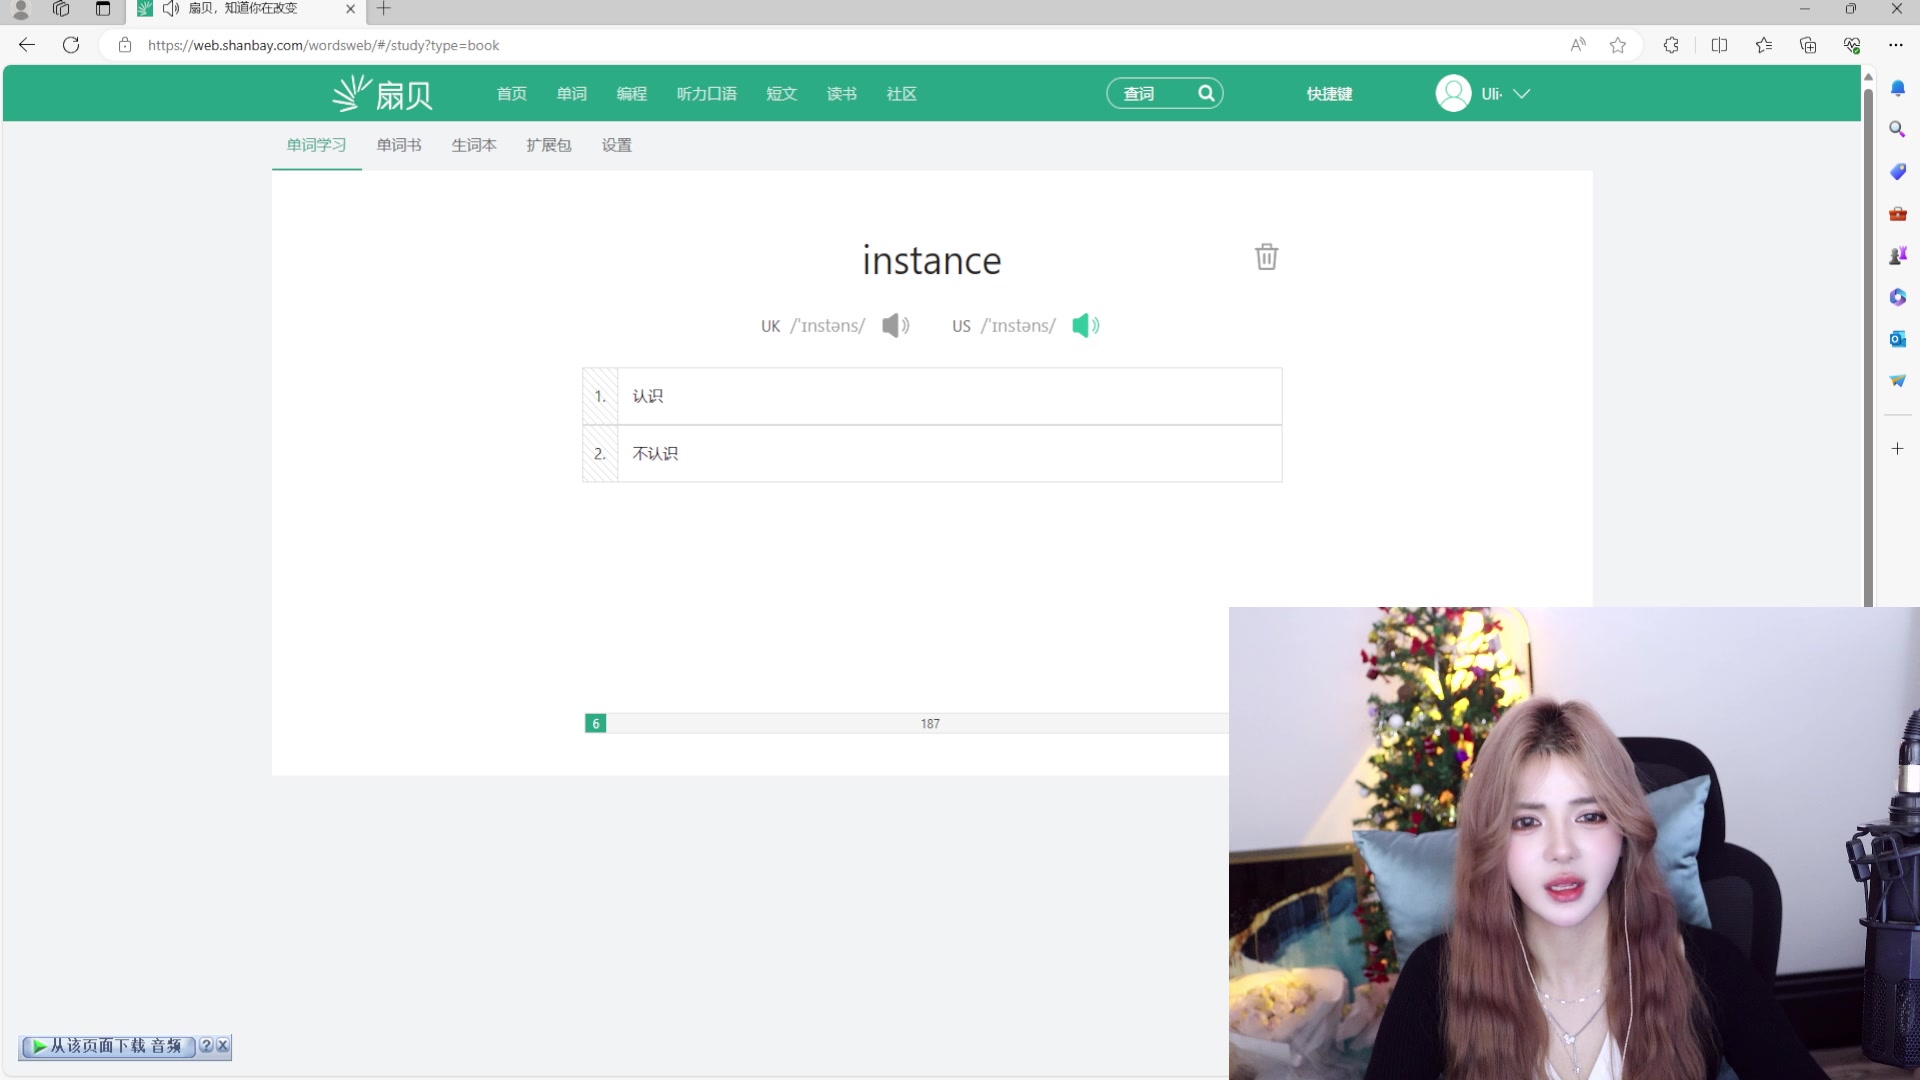Open 读书 in top navigation
The width and height of the screenshot is (1920, 1080).
pyautogui.click(x=842, y=93)
